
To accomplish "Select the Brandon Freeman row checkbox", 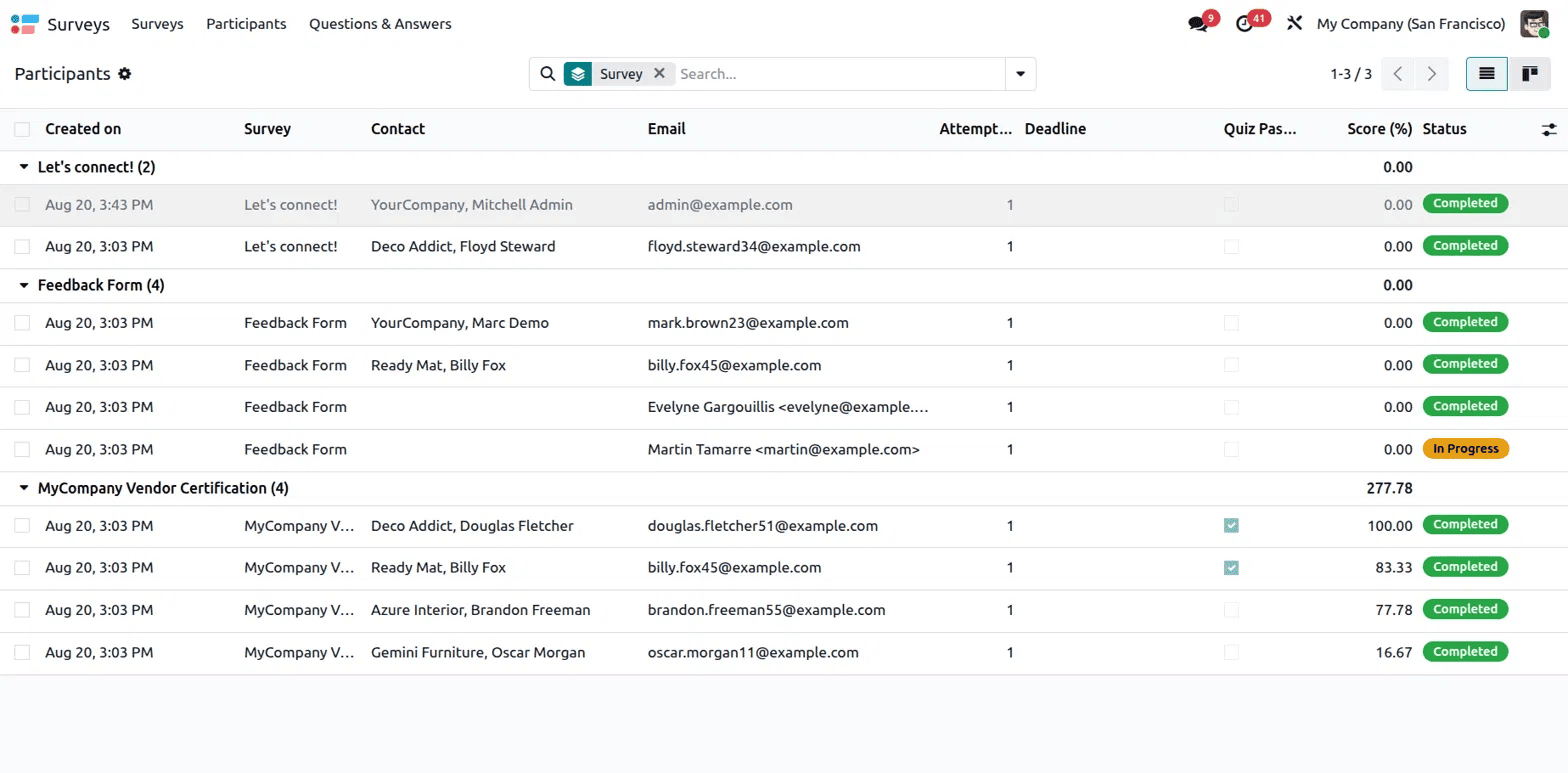I will tap(22, 610).
